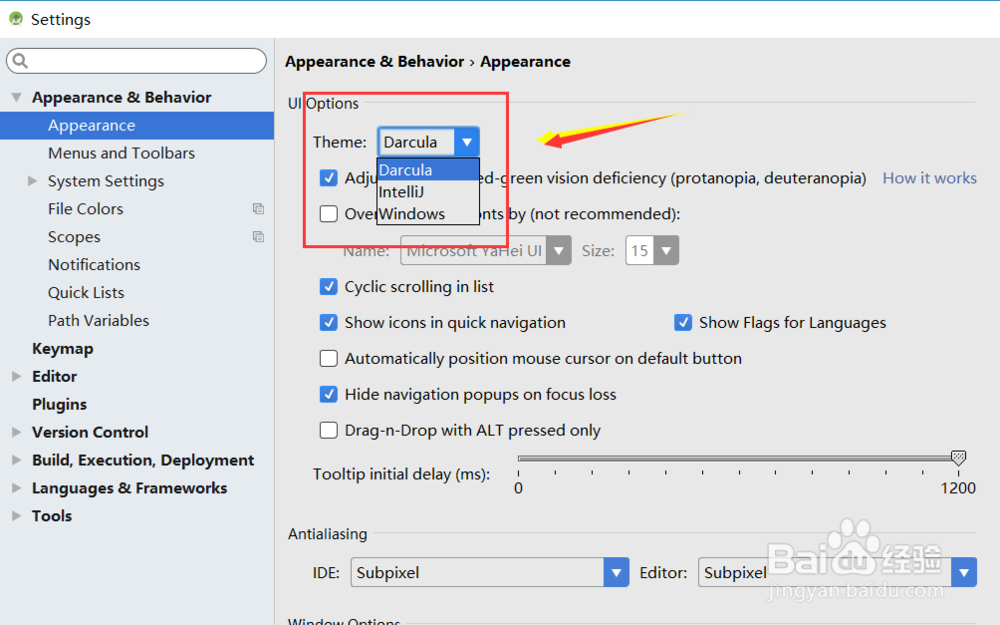Click the Android Studio icon in title bar
Image resolution: width=1000 pixels, height=625 pixels.
click(x=15, y=19)
